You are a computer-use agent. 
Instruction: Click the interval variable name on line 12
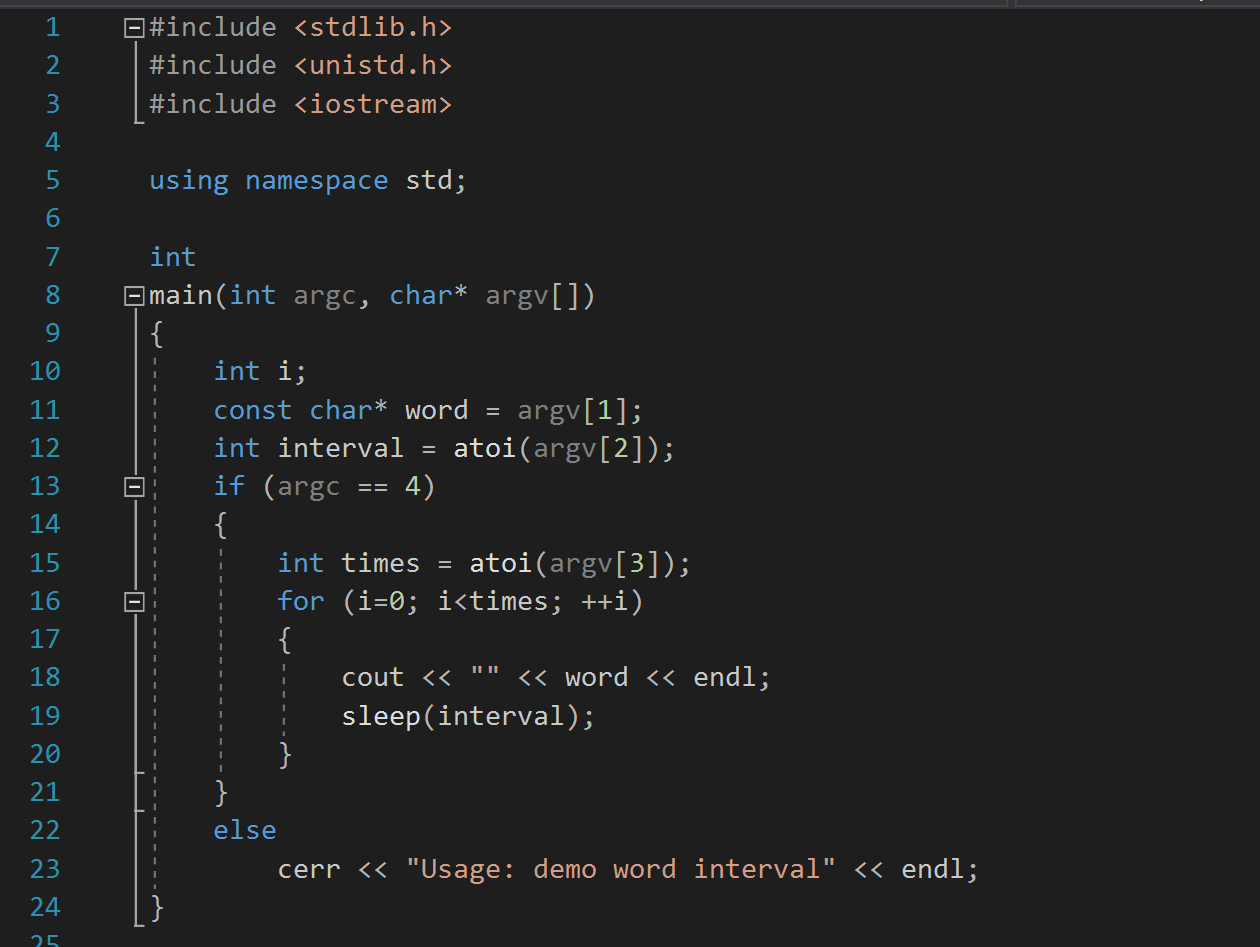(x=340, y=448)
